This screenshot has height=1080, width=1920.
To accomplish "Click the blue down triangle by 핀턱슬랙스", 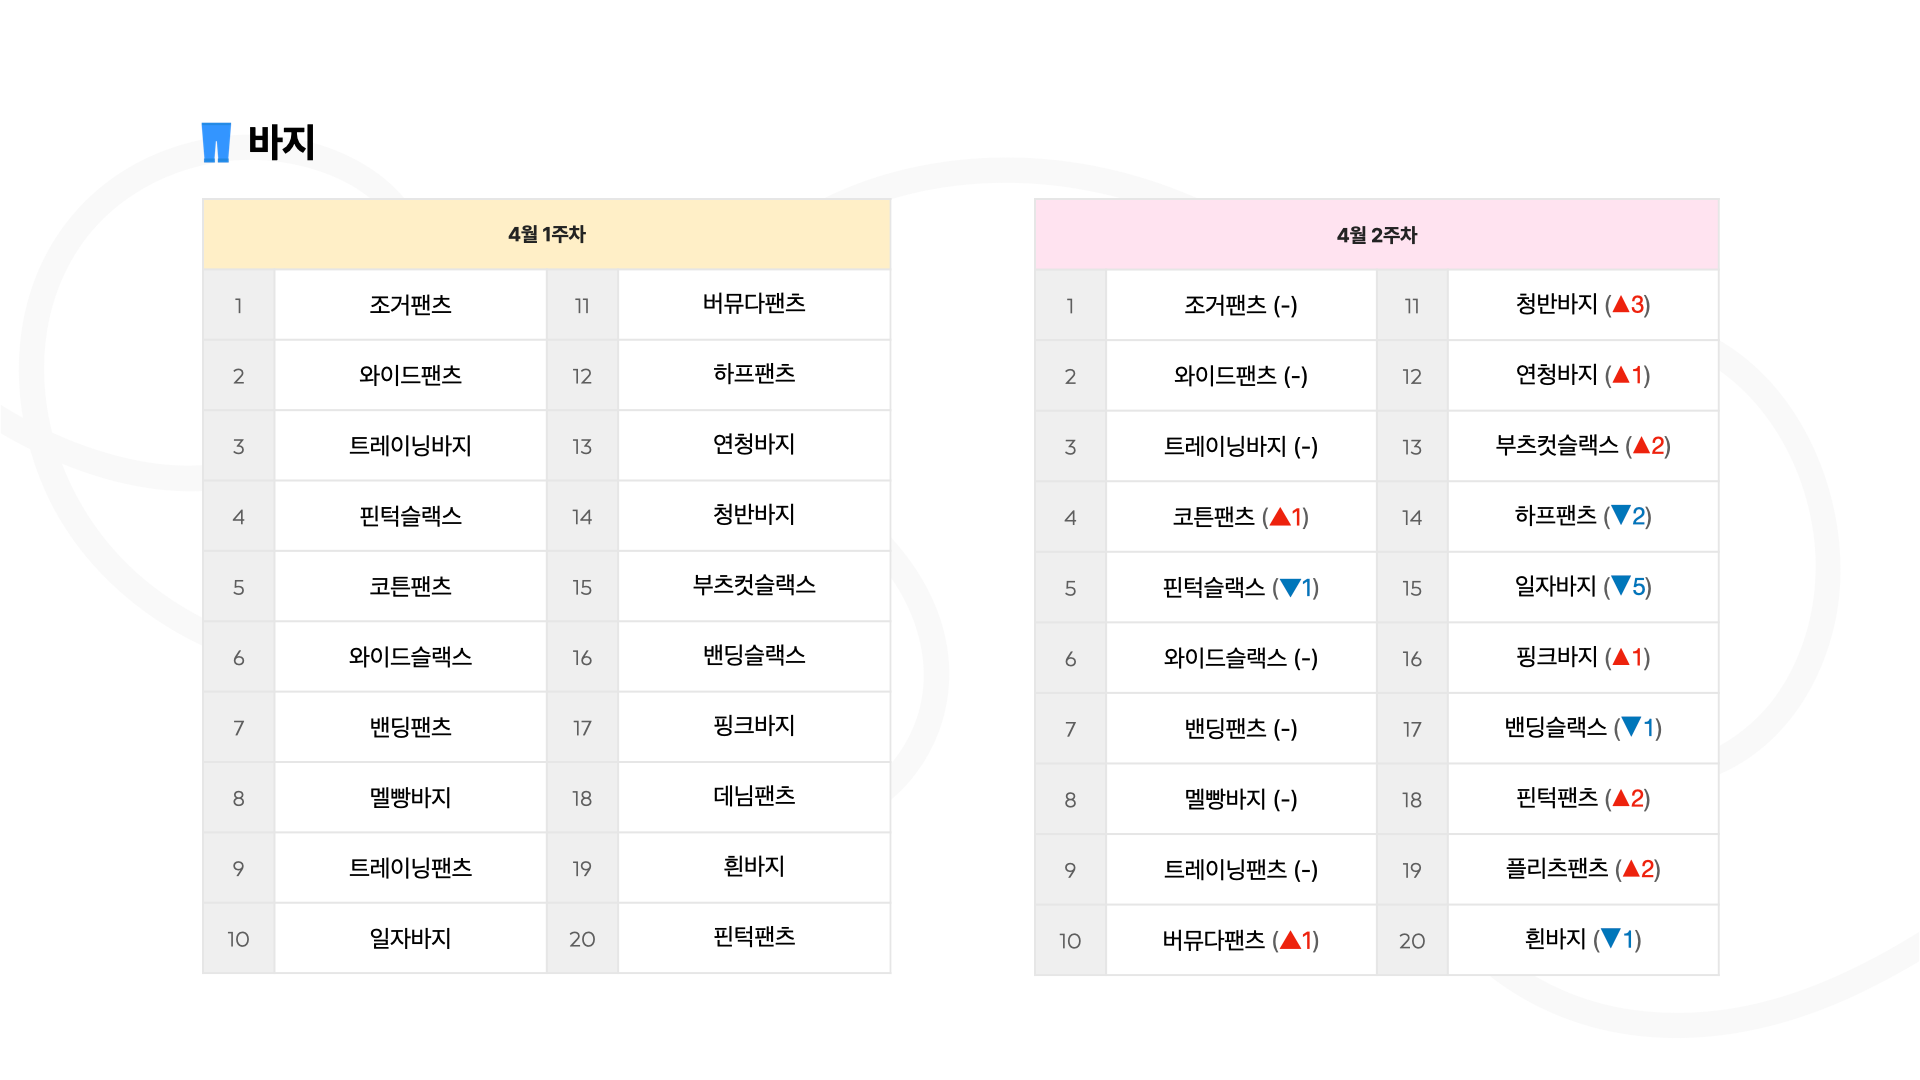I will pos(1290,588).
